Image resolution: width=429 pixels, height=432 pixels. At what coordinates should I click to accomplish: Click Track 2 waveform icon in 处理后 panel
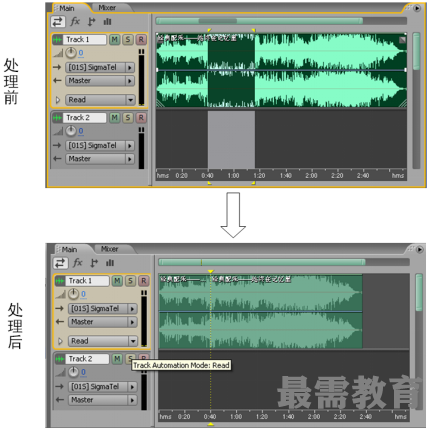point(60,359)
